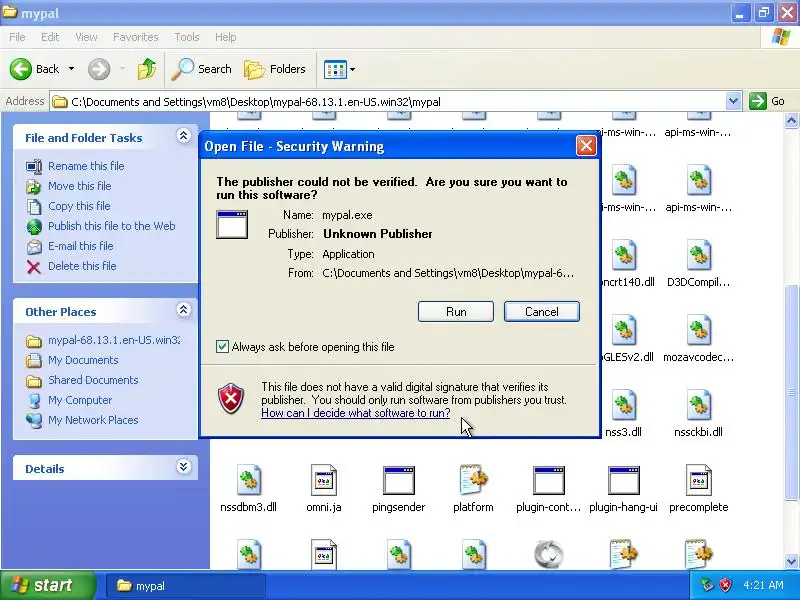
Task: Expand the Details panel
Action: coord(184,466)
